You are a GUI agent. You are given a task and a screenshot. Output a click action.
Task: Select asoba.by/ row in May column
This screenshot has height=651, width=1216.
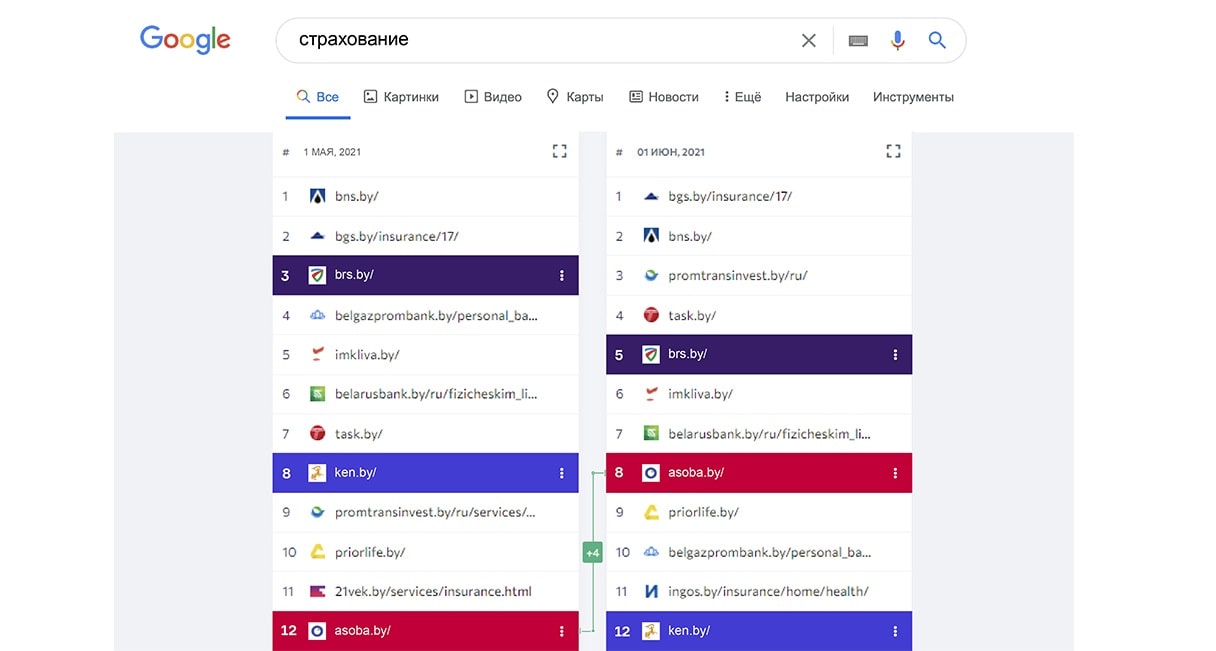click(426, 631)
